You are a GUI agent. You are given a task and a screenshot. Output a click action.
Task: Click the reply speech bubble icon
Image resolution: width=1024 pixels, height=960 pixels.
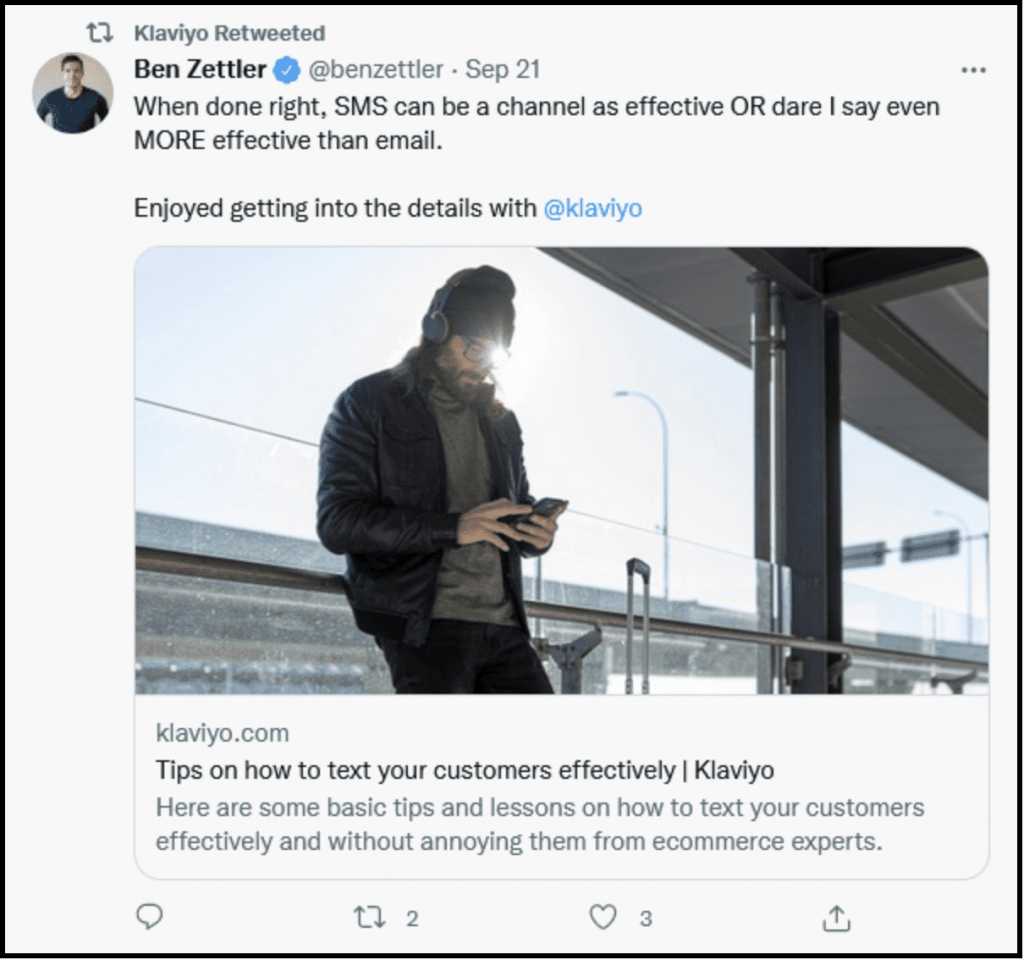149,917
